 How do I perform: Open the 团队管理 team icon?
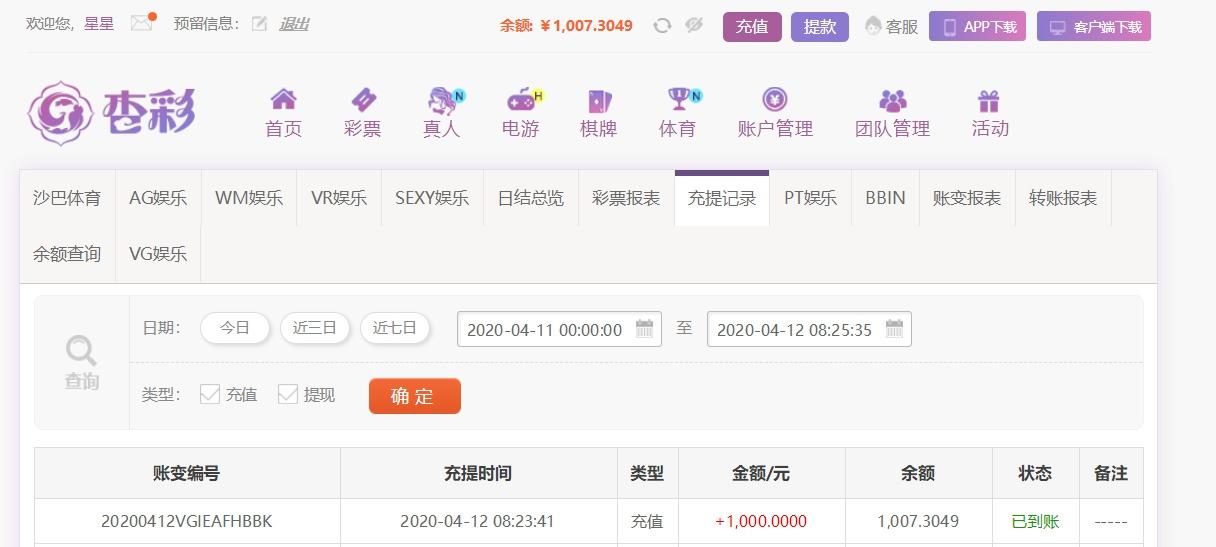(x=892, y=100)
